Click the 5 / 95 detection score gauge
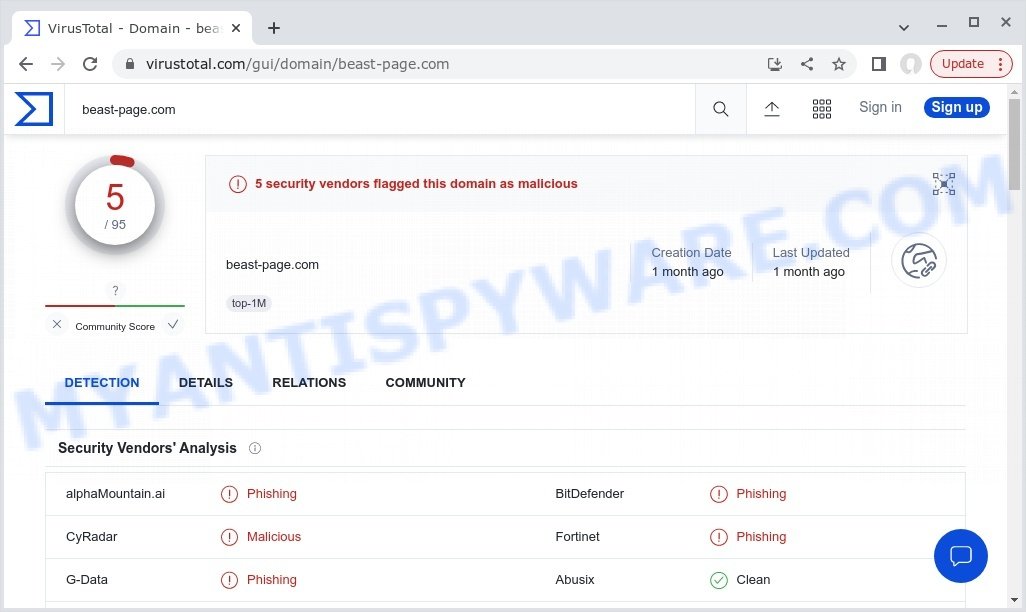 (115, 205)
